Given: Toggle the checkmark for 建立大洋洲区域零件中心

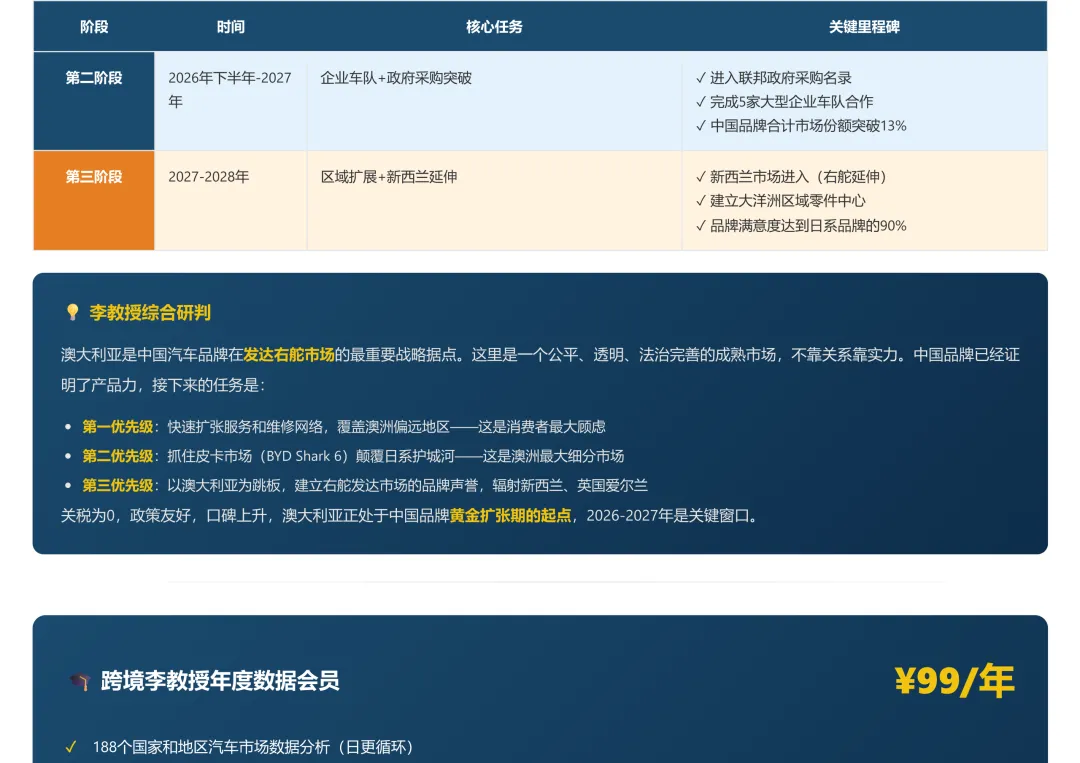Looking at the screenshot, I should (698, 201).
